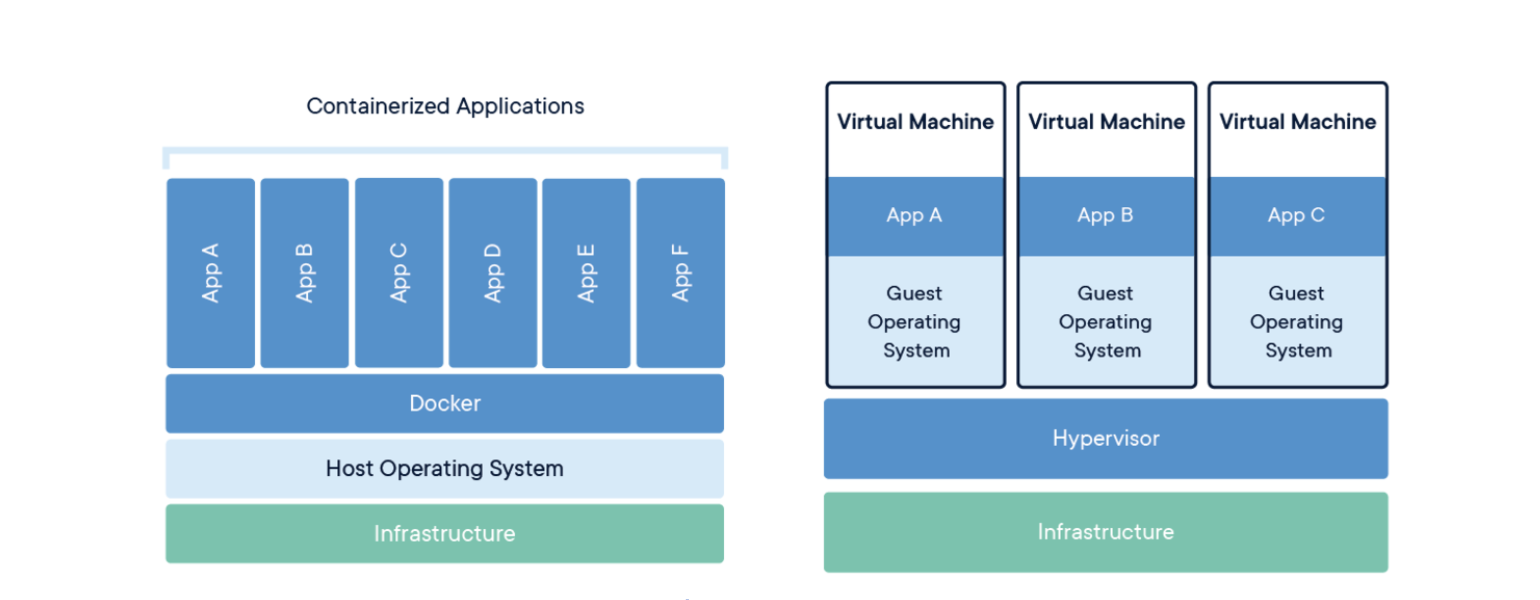Viewport: 1540px width, 600px height.
Task: Click the Infrastructure layer beneath Hypervisor
Action: pos(1106,532)
